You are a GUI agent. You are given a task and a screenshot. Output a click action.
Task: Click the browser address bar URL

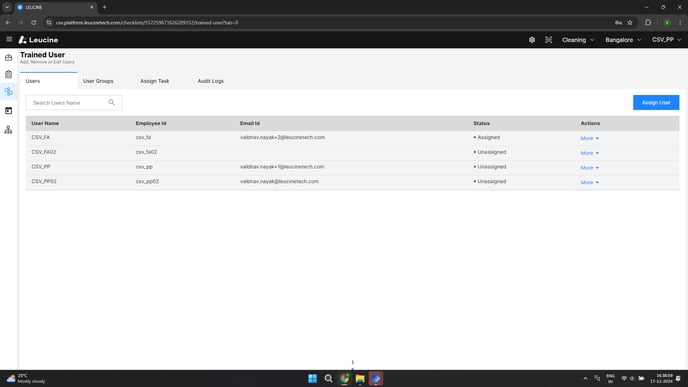(147, 22)
